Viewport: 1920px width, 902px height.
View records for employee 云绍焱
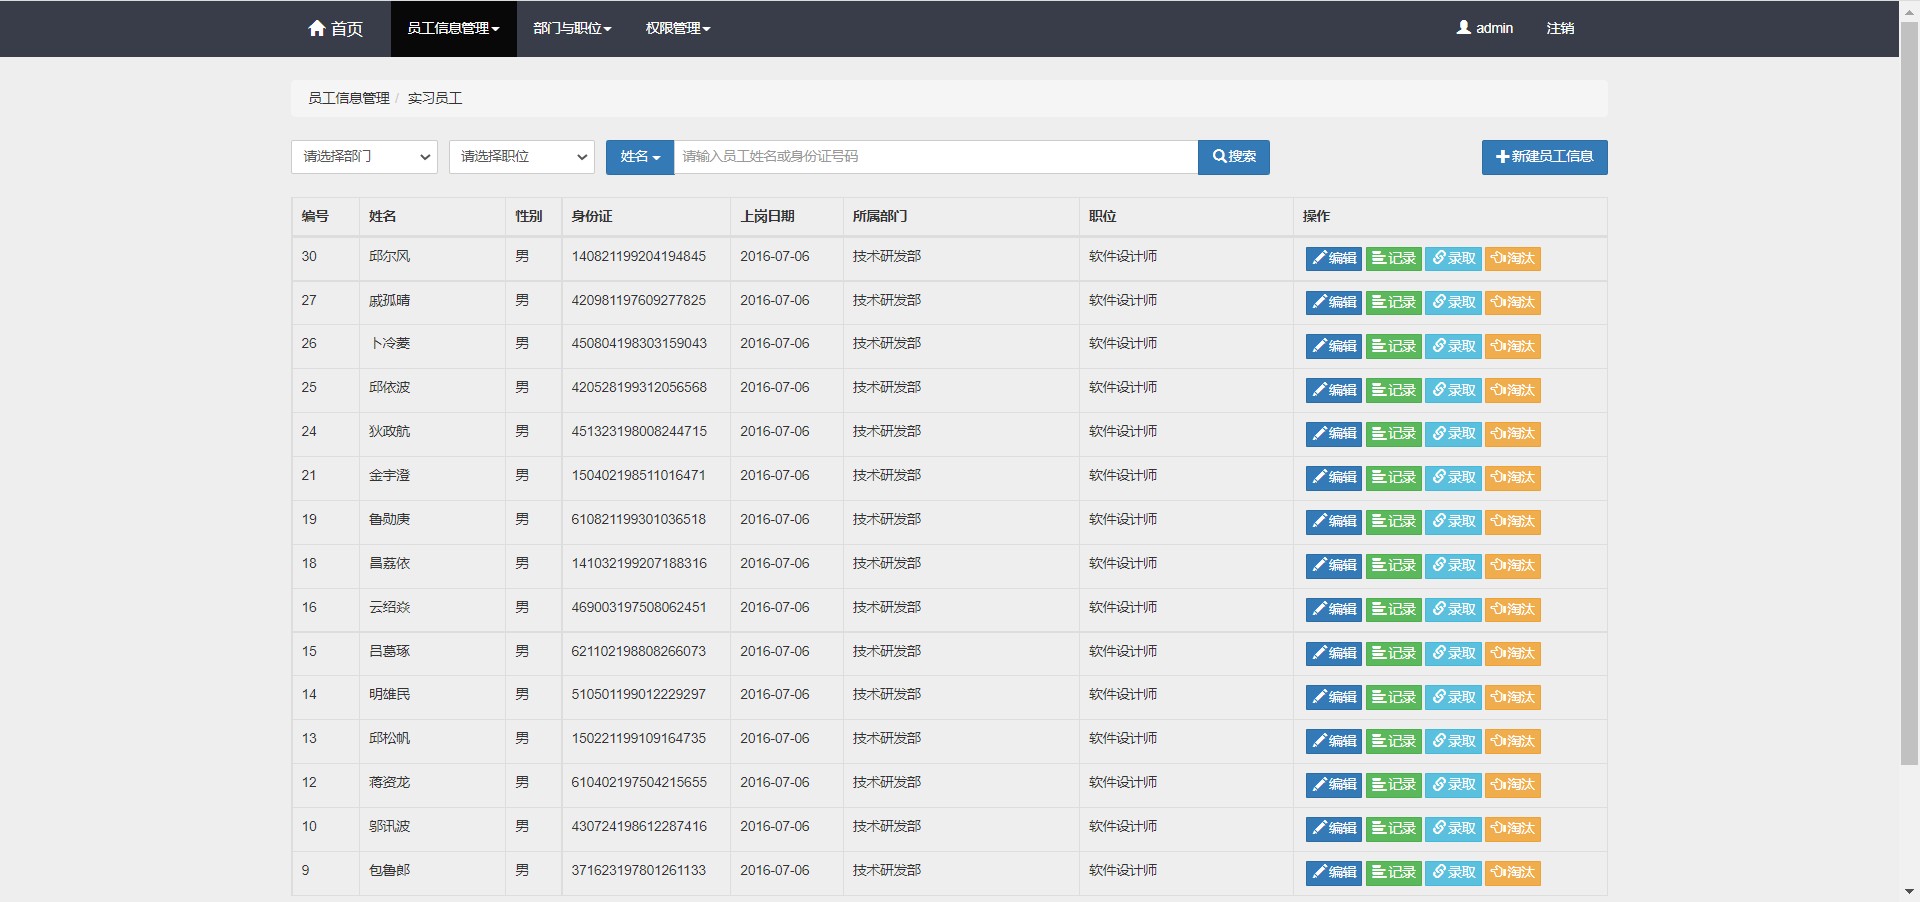pos(1393,609)
